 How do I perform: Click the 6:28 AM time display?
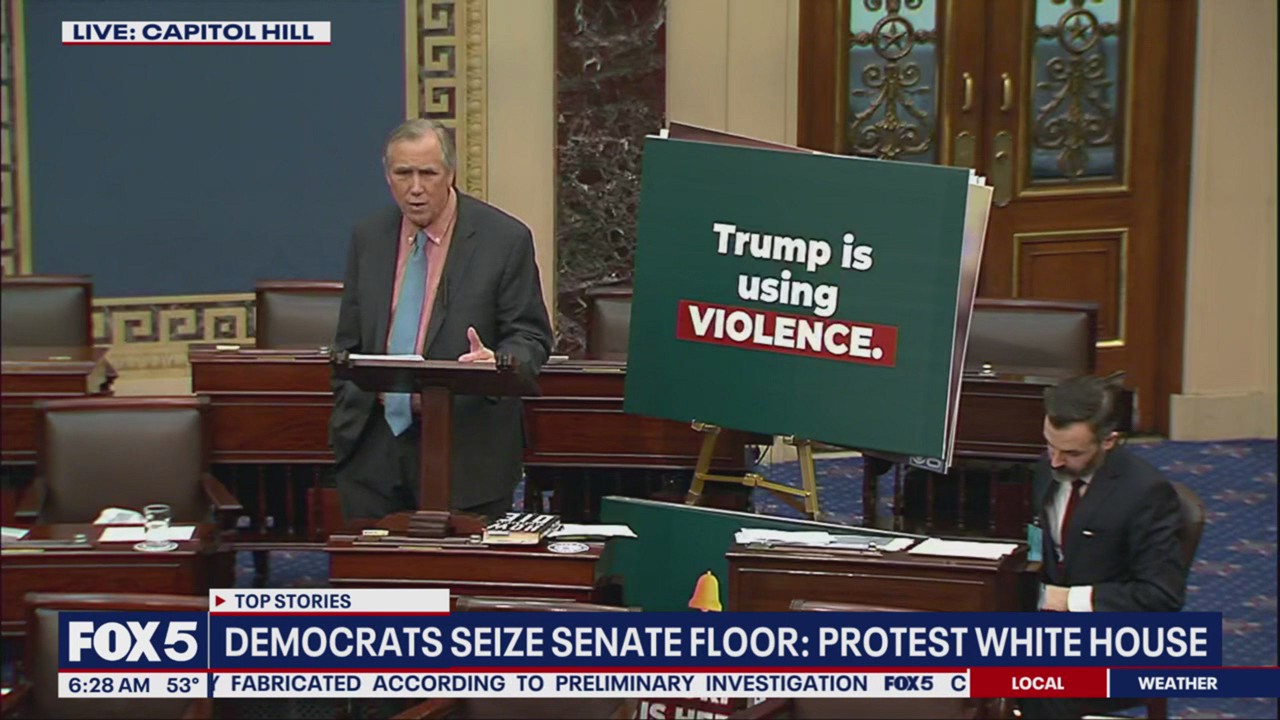[x=108, y=685]
